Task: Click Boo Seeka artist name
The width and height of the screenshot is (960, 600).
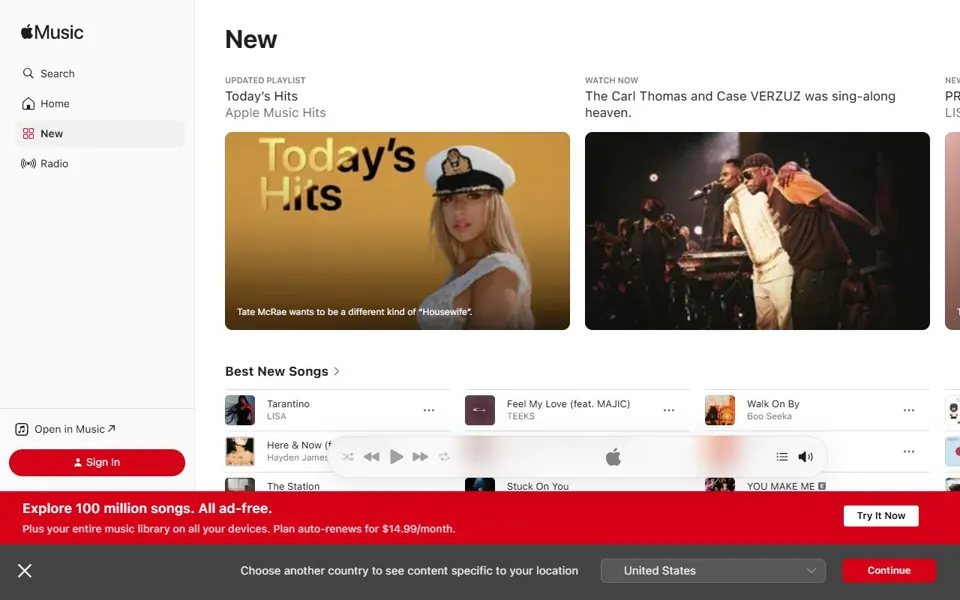Action: tap(770, 416)
